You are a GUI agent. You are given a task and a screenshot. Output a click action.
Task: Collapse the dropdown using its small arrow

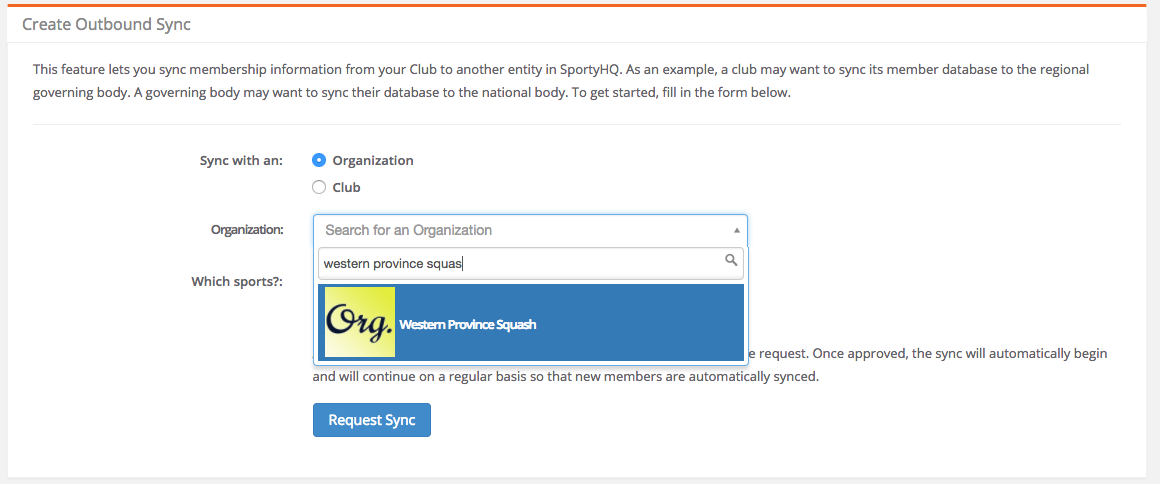pyautogui.click(x=736, y=230)
